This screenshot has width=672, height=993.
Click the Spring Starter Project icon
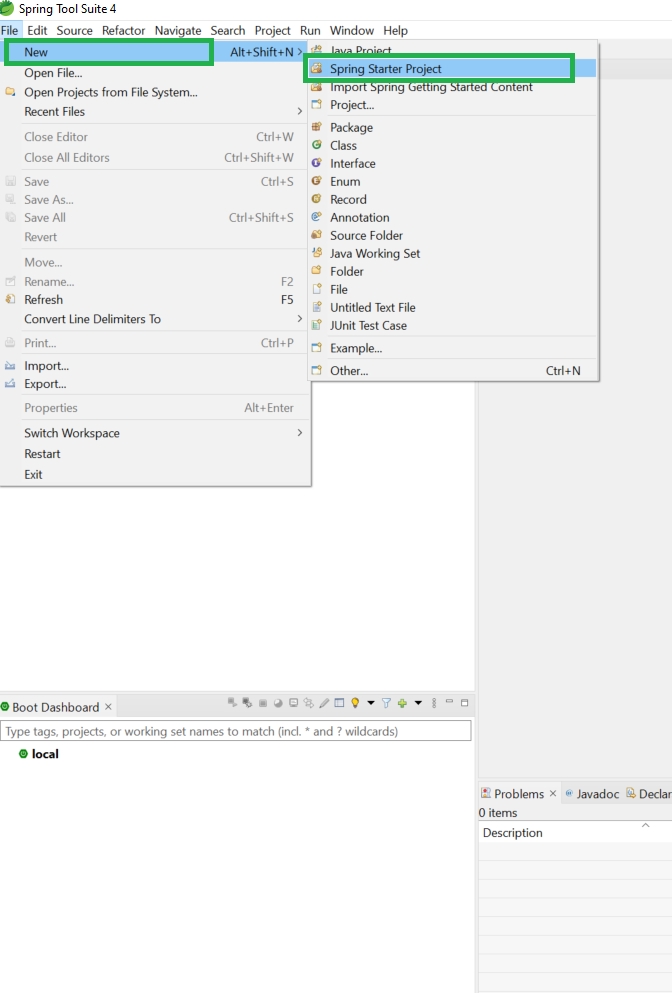pyautogui.click(x=317, y=69)
